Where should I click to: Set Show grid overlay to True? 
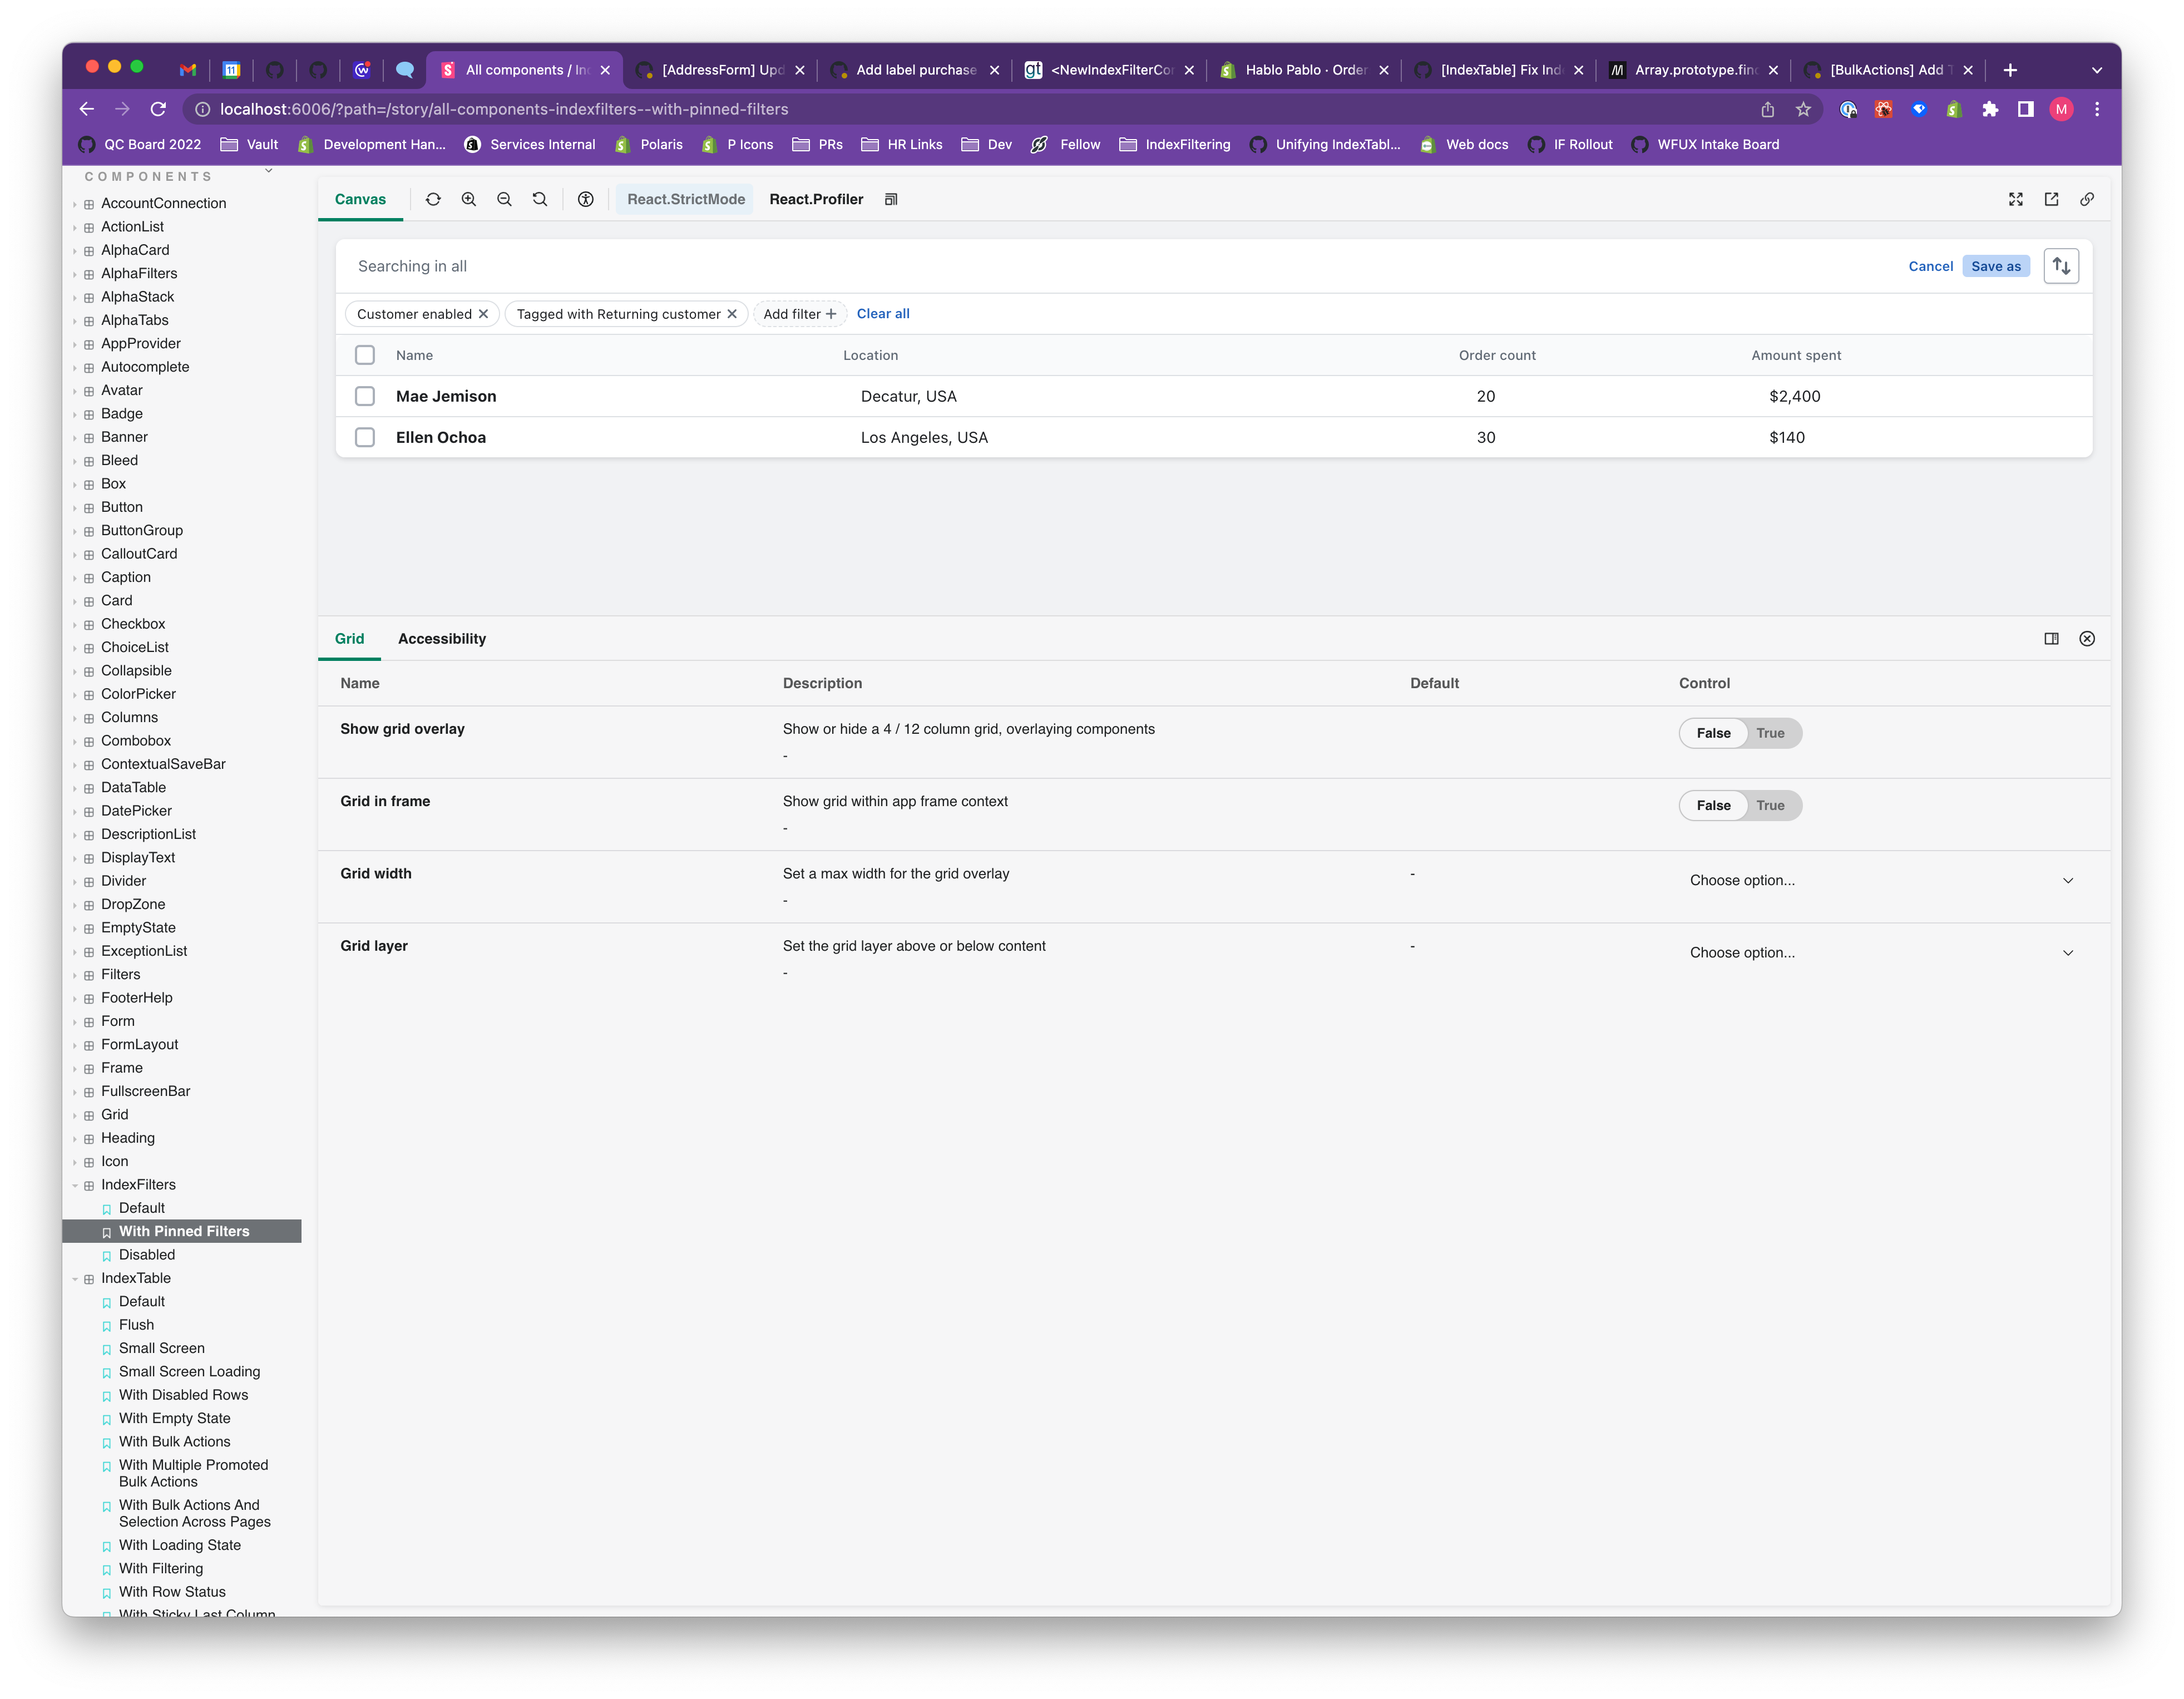(1770, 733)
